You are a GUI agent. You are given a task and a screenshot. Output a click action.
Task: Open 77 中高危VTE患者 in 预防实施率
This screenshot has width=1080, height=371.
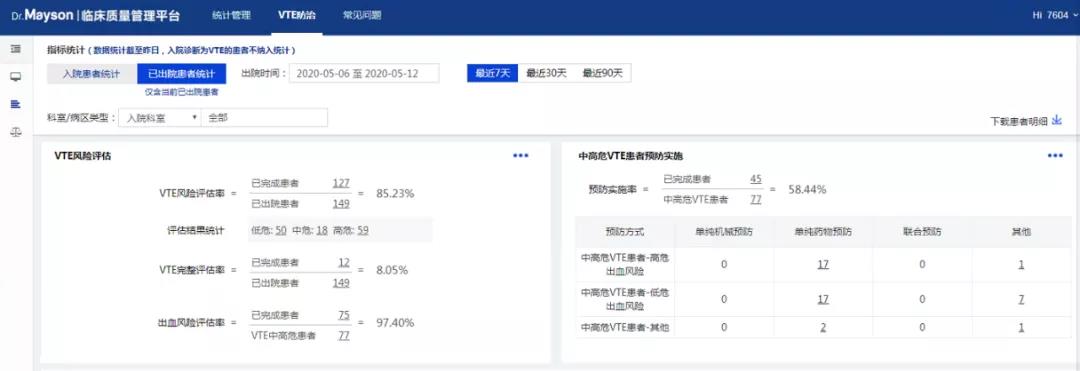click(756, 200)
